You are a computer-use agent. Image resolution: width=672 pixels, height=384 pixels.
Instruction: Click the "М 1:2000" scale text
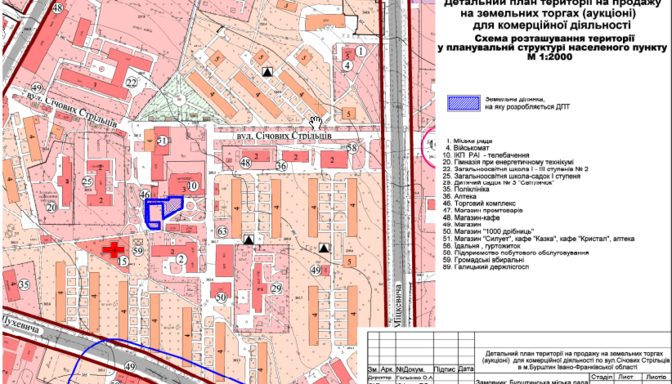[551, 57]
